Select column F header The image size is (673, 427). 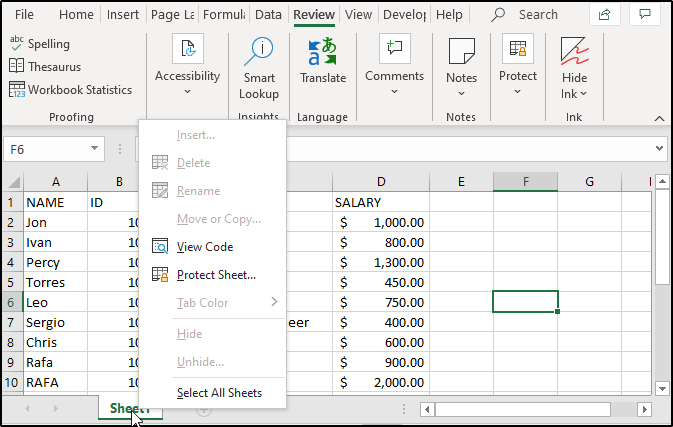[525, 182]
